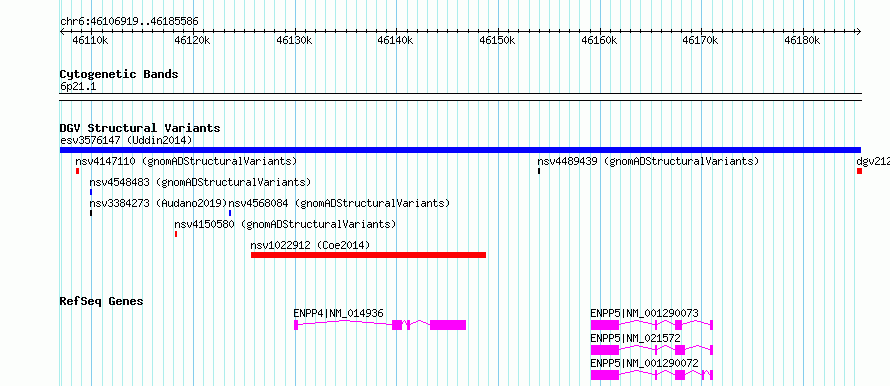Open the ENPP5|NM_001290072 gene label

pos(644,363)
